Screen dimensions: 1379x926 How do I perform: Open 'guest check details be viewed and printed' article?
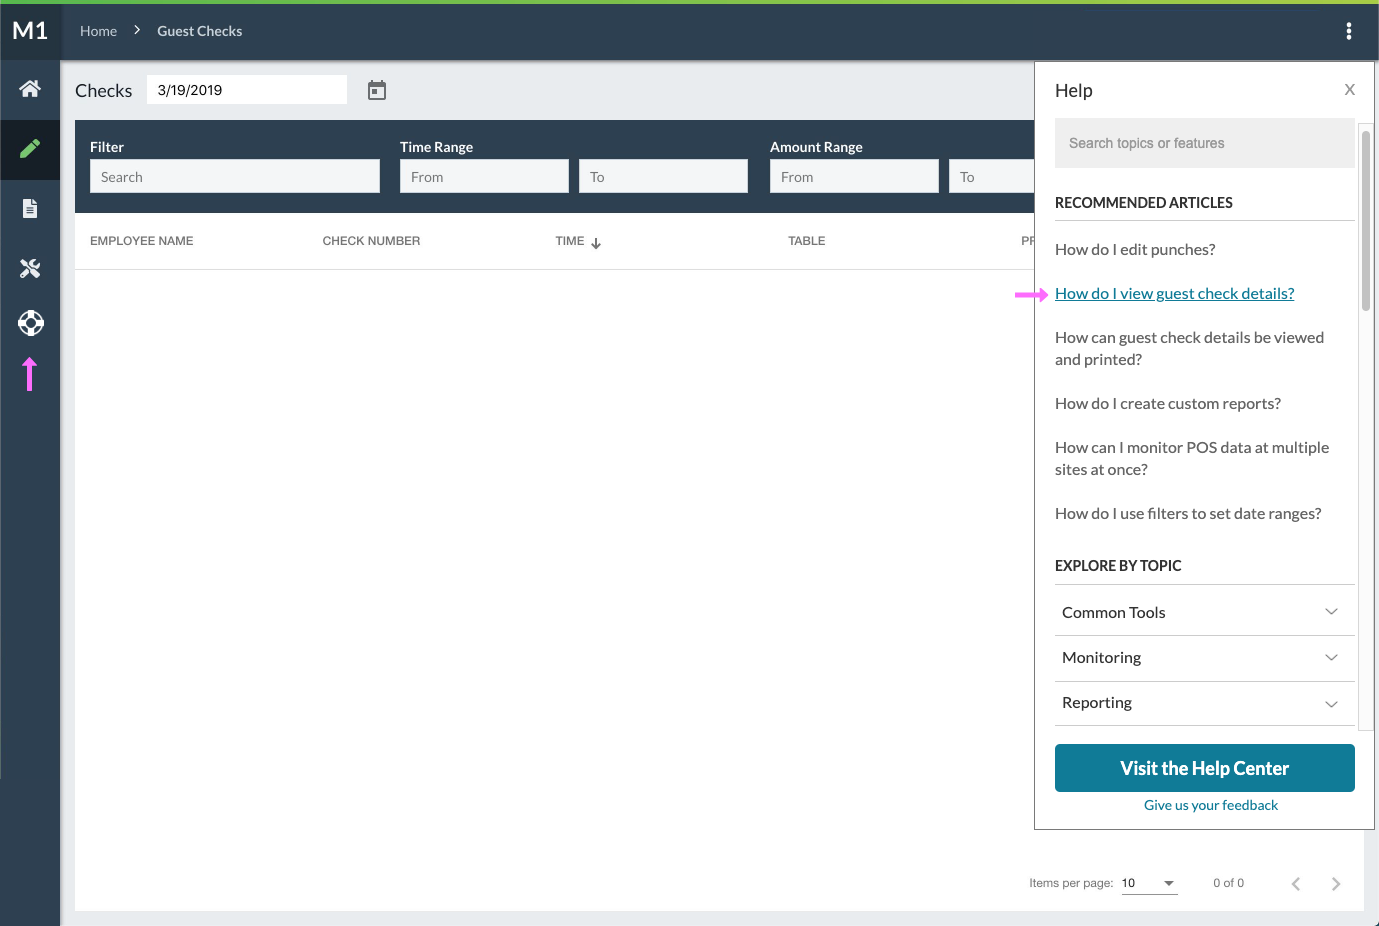(x=1190, y=349)
